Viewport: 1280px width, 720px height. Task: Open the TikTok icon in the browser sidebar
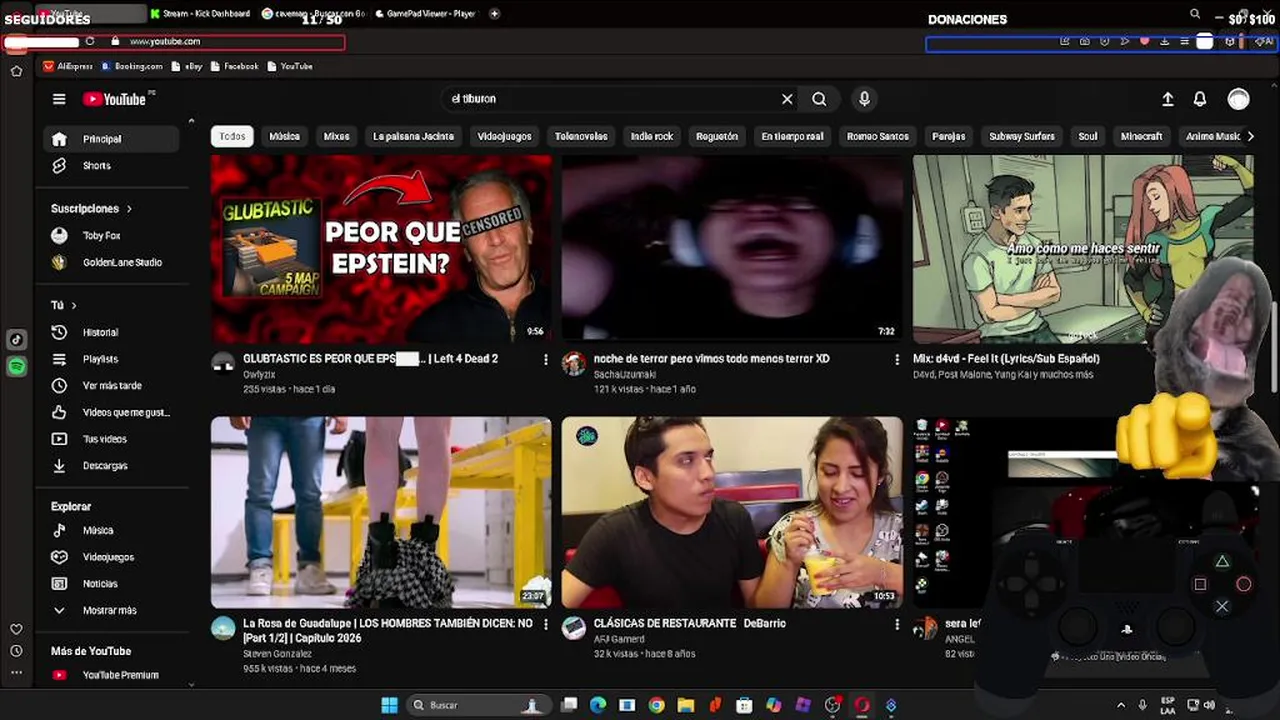pos(16,340)
